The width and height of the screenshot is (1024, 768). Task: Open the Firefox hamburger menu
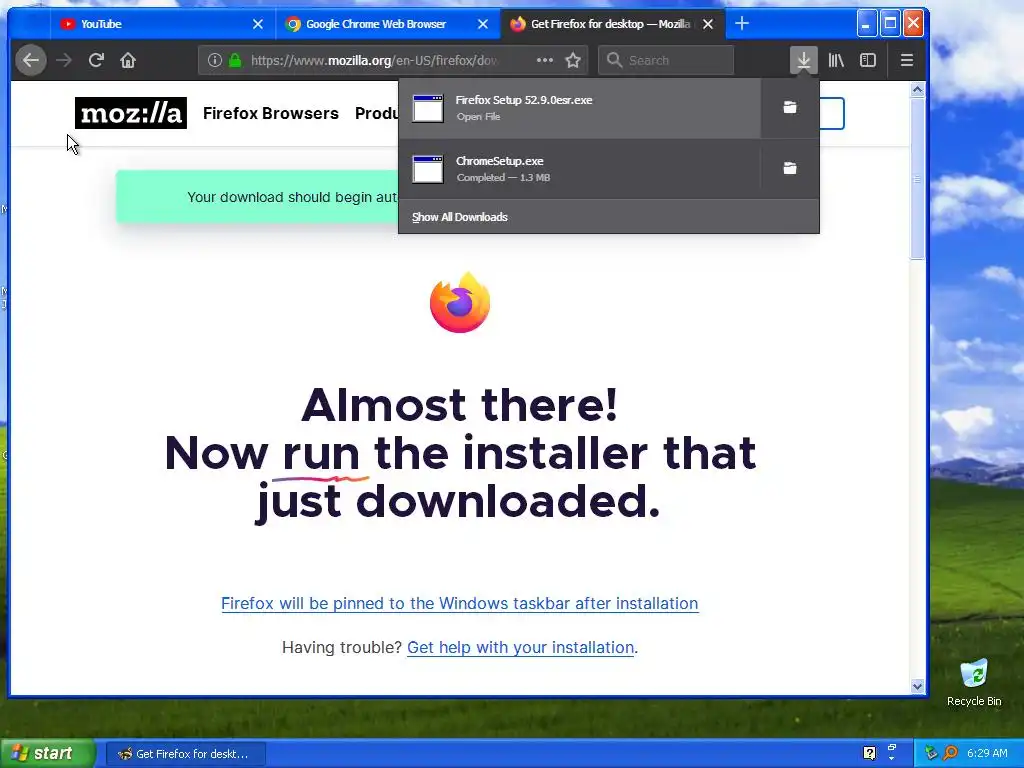click(x=906, y=60)
